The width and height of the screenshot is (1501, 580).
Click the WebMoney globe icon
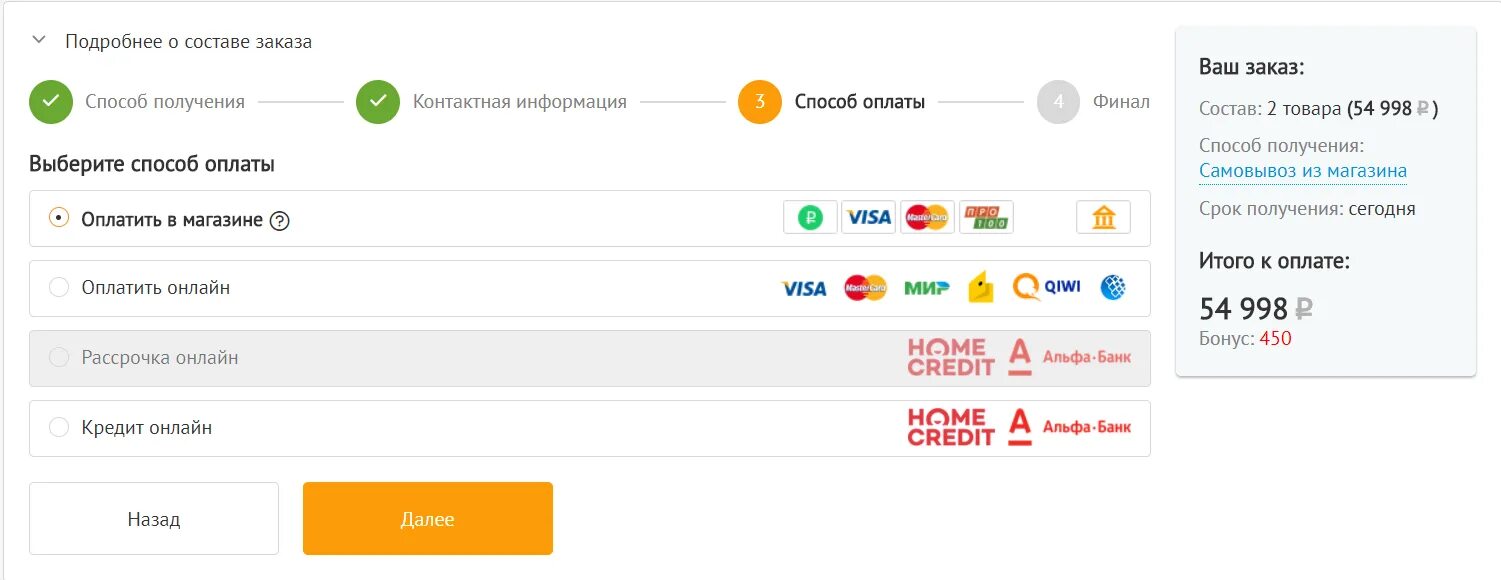pyautogui.click(x=1113, y=288)
